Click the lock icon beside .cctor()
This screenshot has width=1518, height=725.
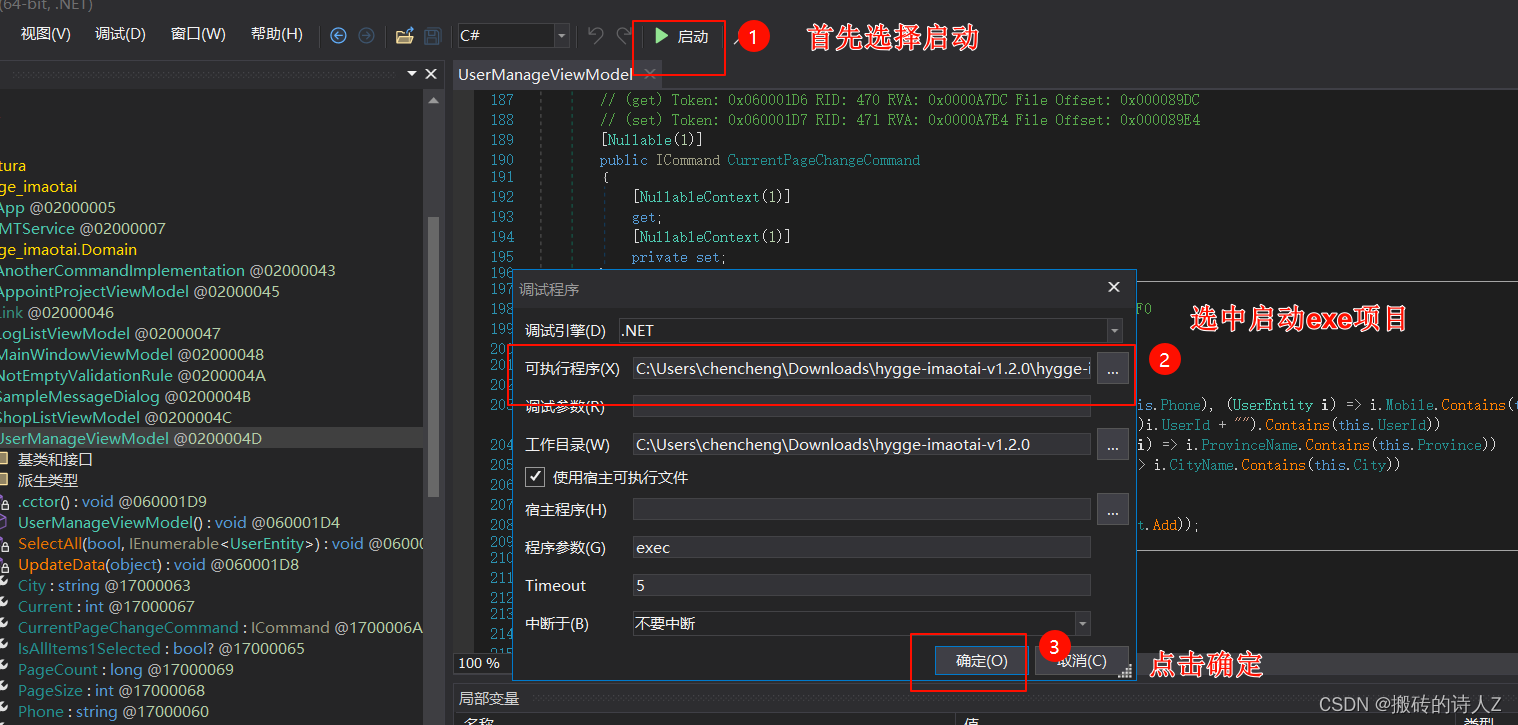point(5,502)
